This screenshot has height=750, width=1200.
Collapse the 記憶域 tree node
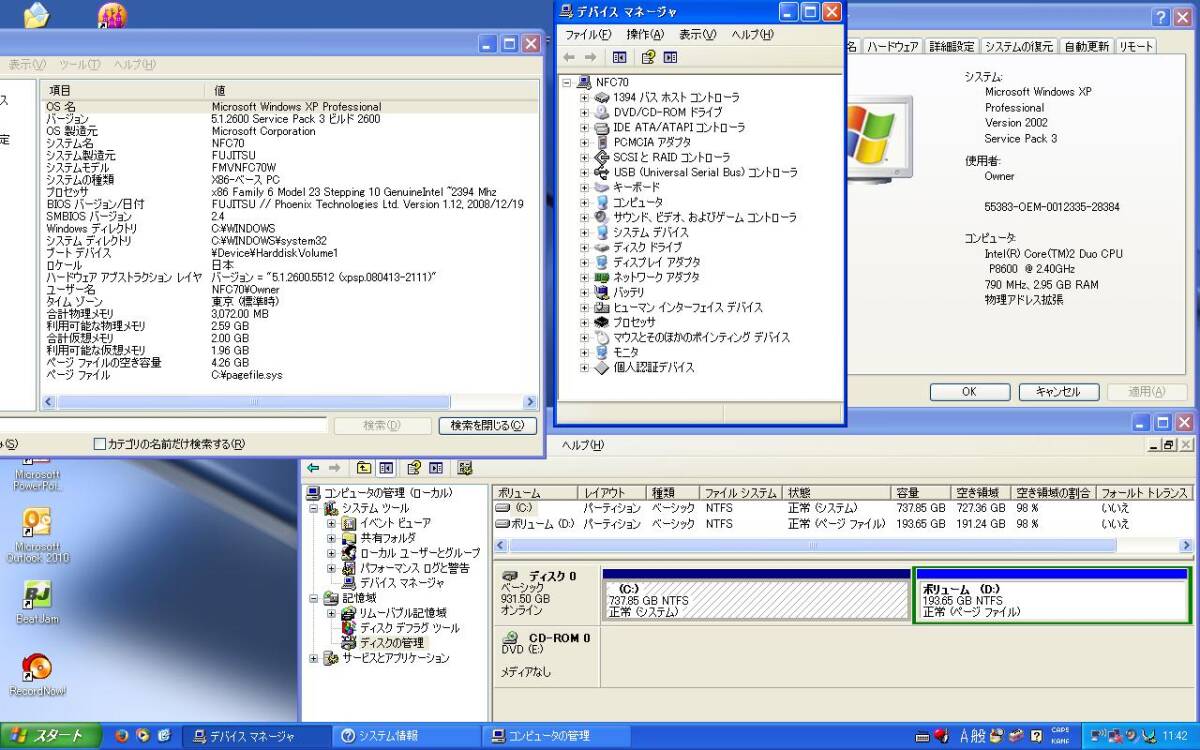click(314, 598)
